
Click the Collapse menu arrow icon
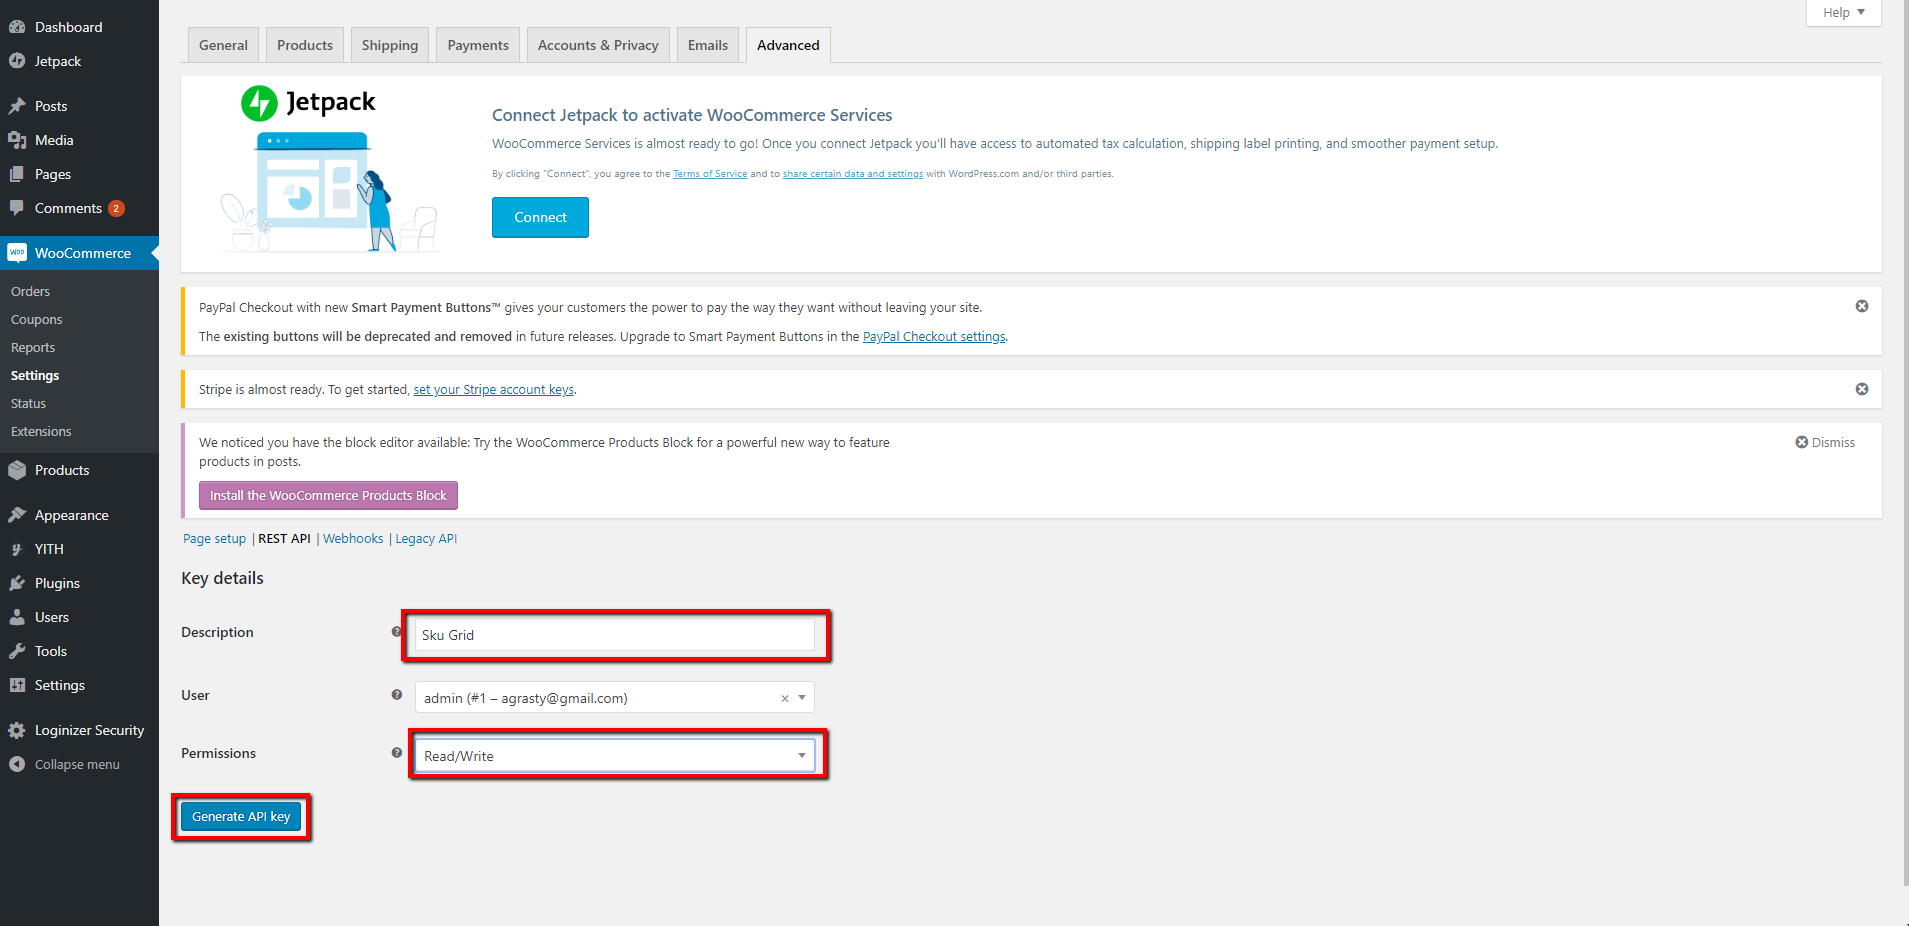coord(17,764)
